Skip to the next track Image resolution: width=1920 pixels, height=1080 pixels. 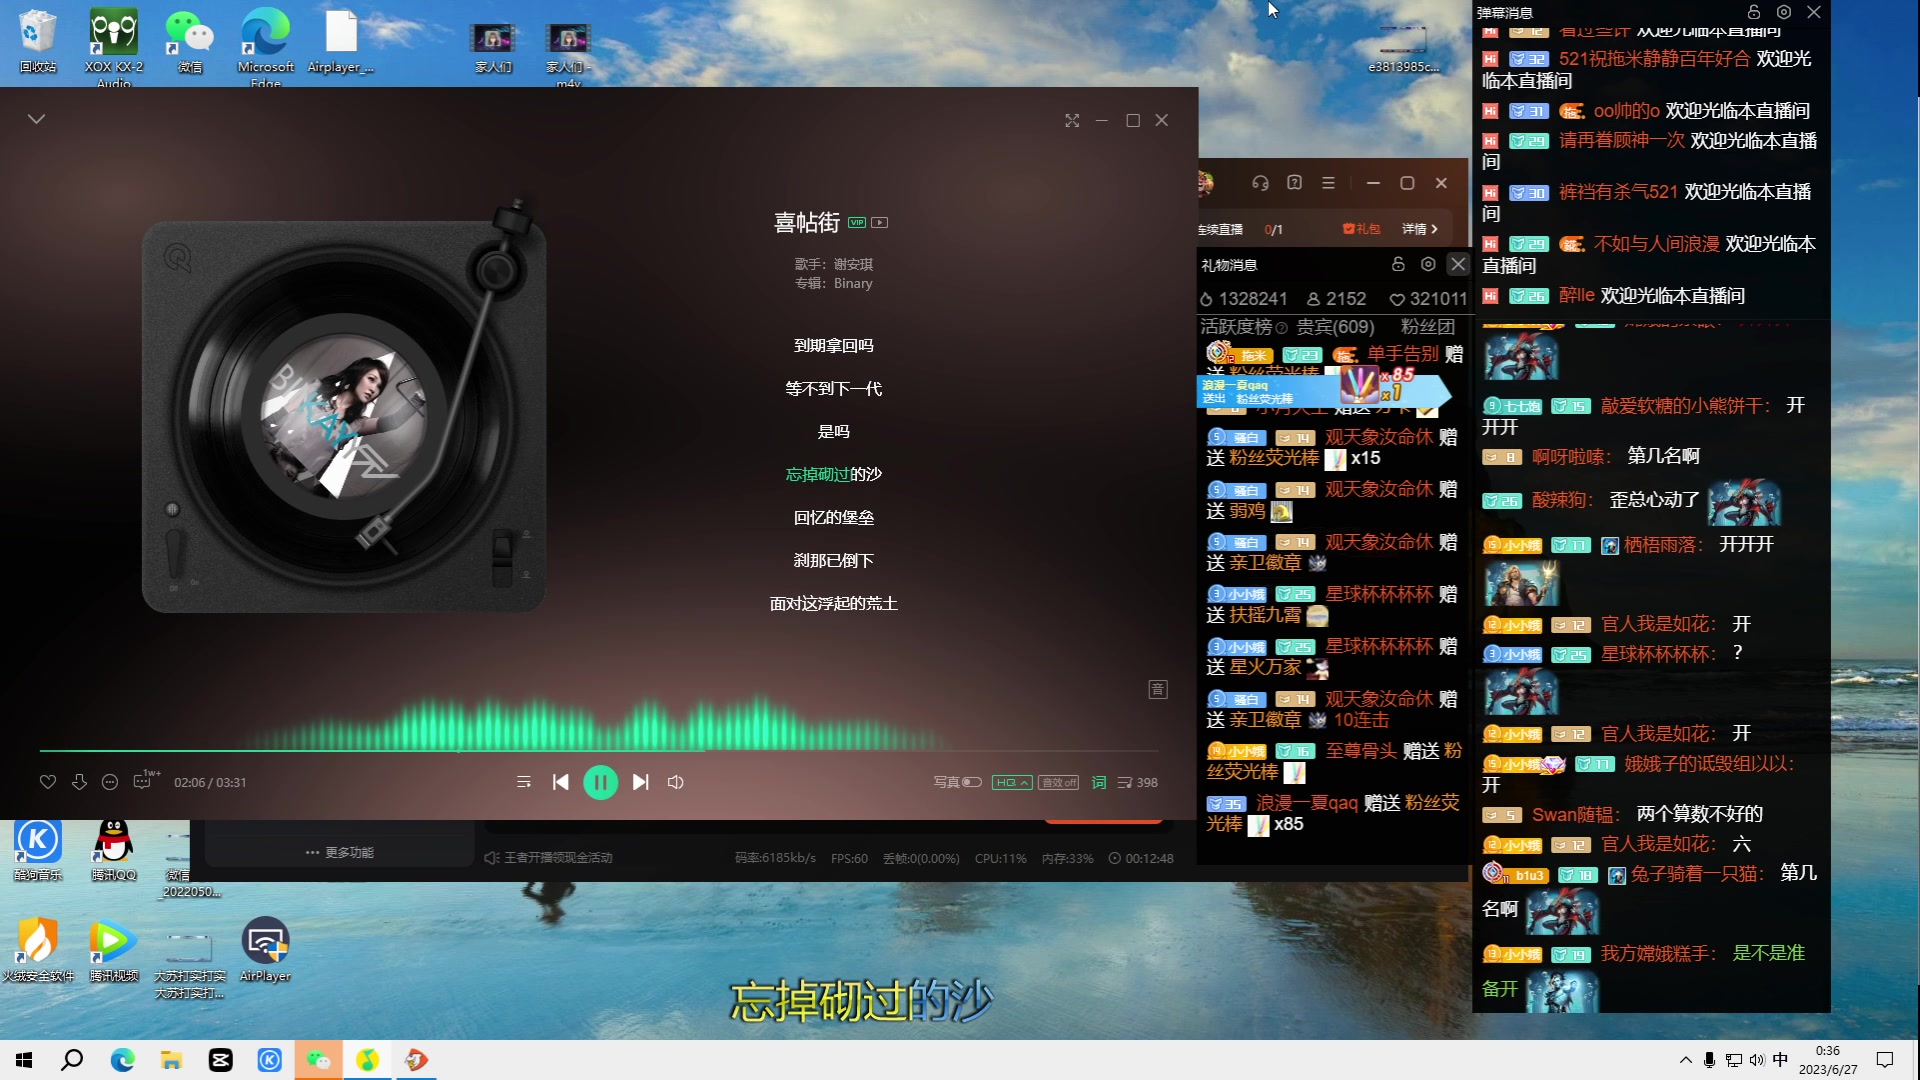tap(641, 782)
